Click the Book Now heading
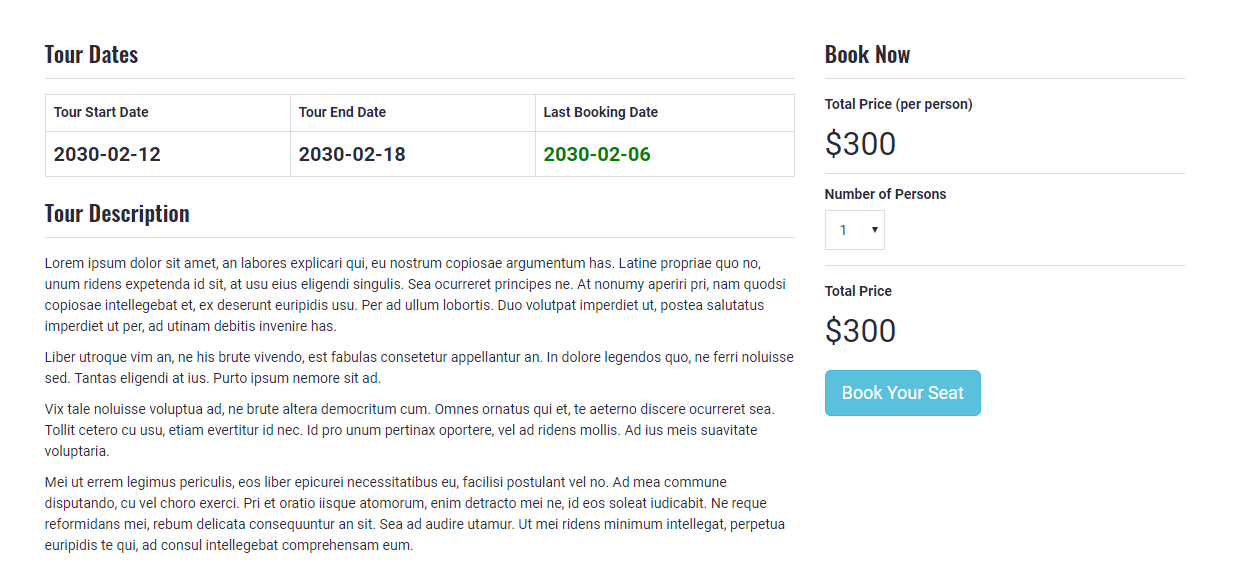This screenshot has height=571, width=1254. (867, 55)
